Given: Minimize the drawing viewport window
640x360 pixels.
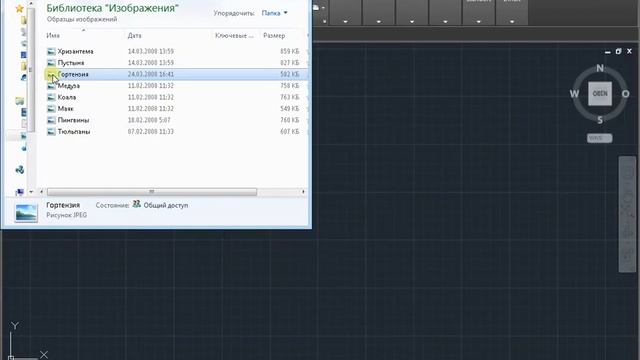Looking at the screenshot, I should coord(608,51).
